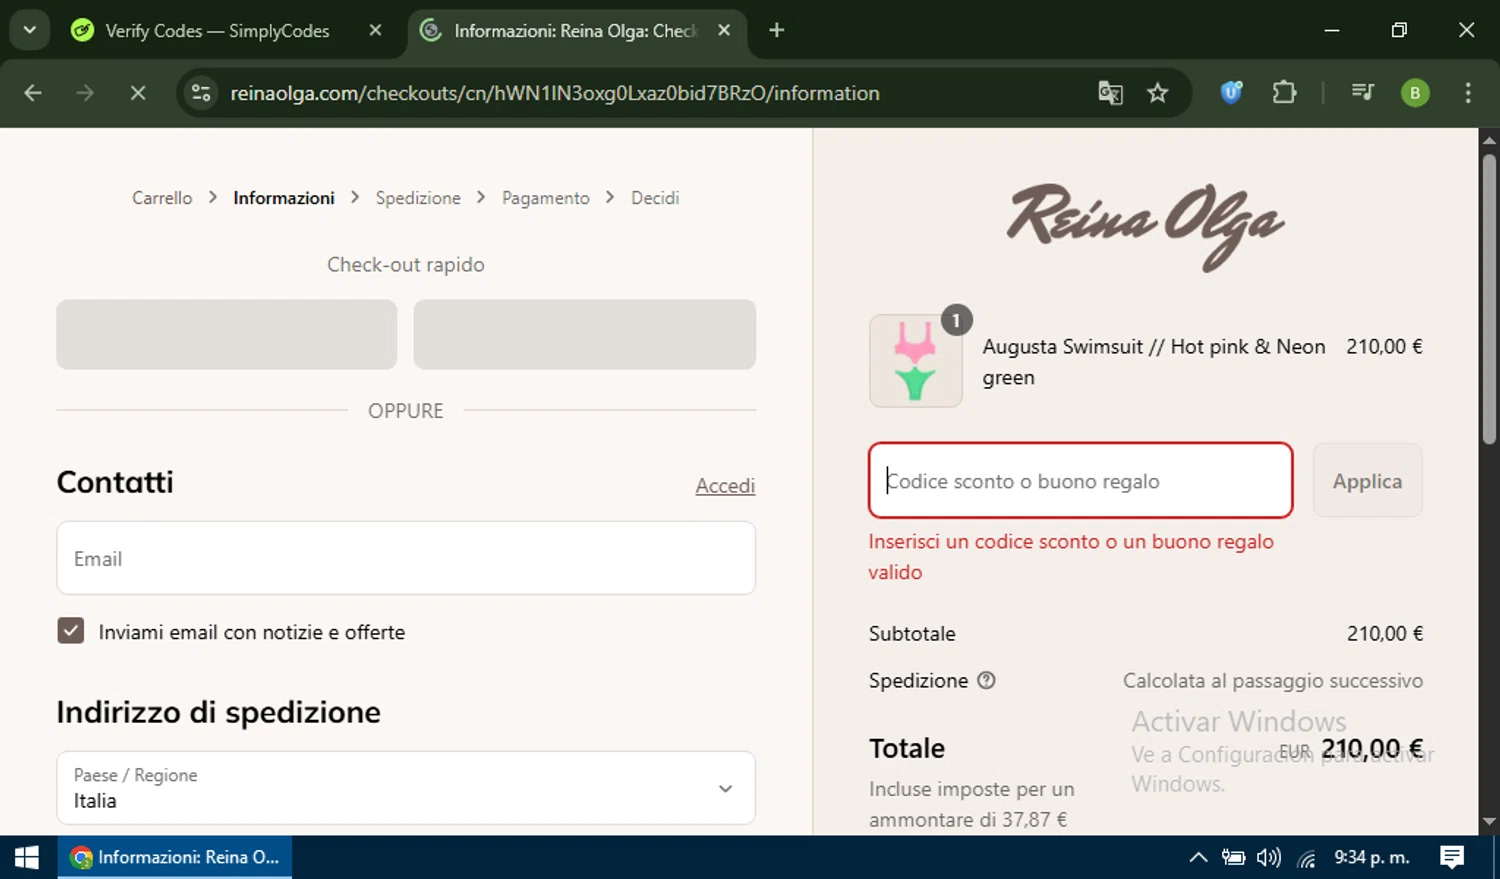Close the Verify Codes — SimplyCodes tab
1500x879 pixels.
coord(375,30)
